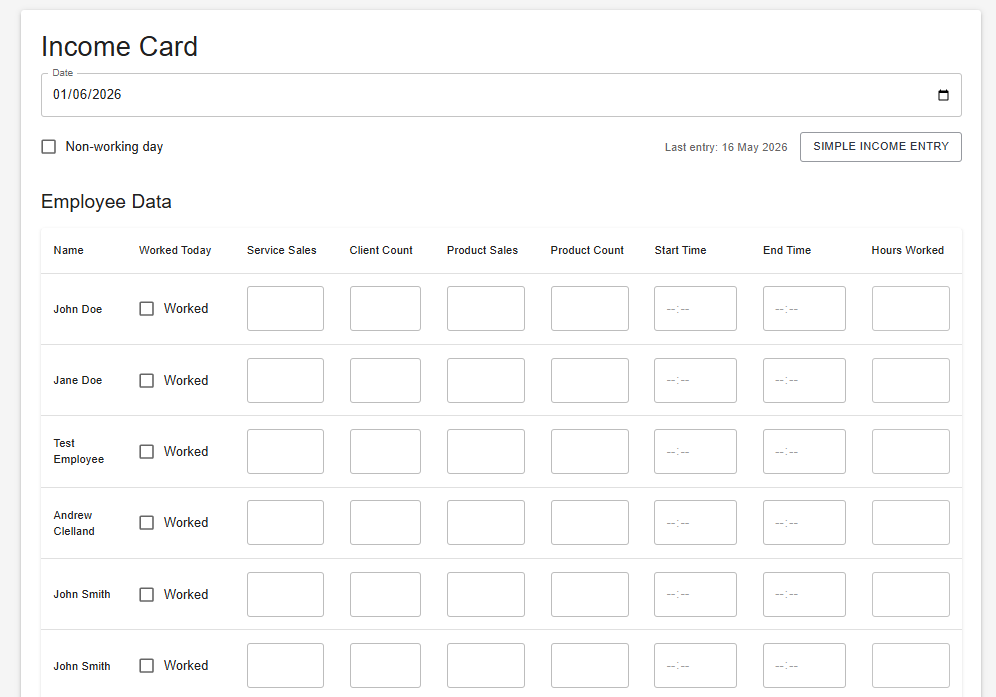Set Jane Doe's End Time field
Screen dimensions: 996x697
[x=804, y=381]
